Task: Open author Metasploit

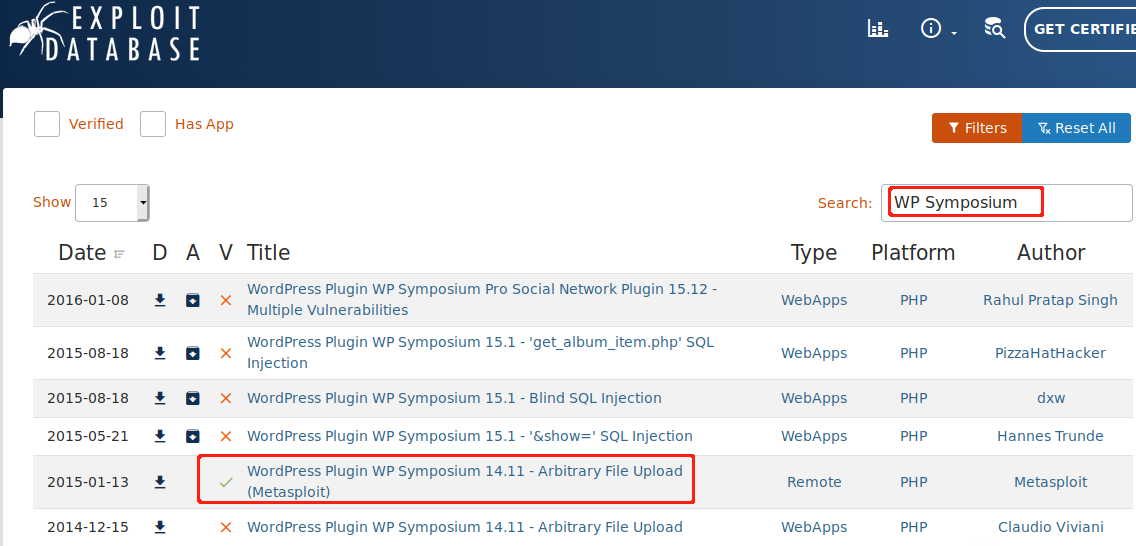Action: tap(1050, 482)
